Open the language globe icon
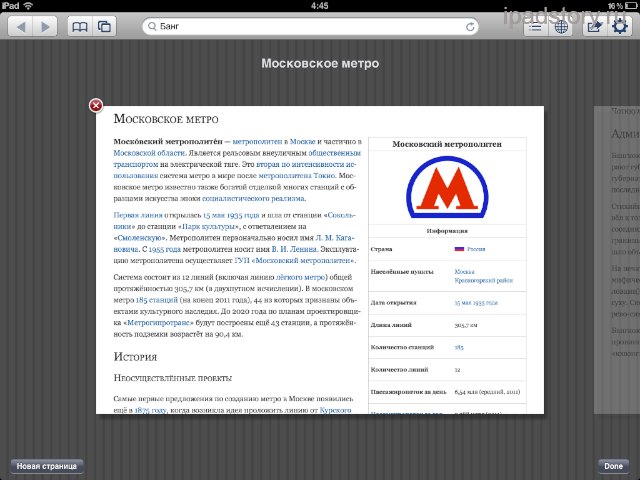The image size is (640, 480). coord(561,27)
